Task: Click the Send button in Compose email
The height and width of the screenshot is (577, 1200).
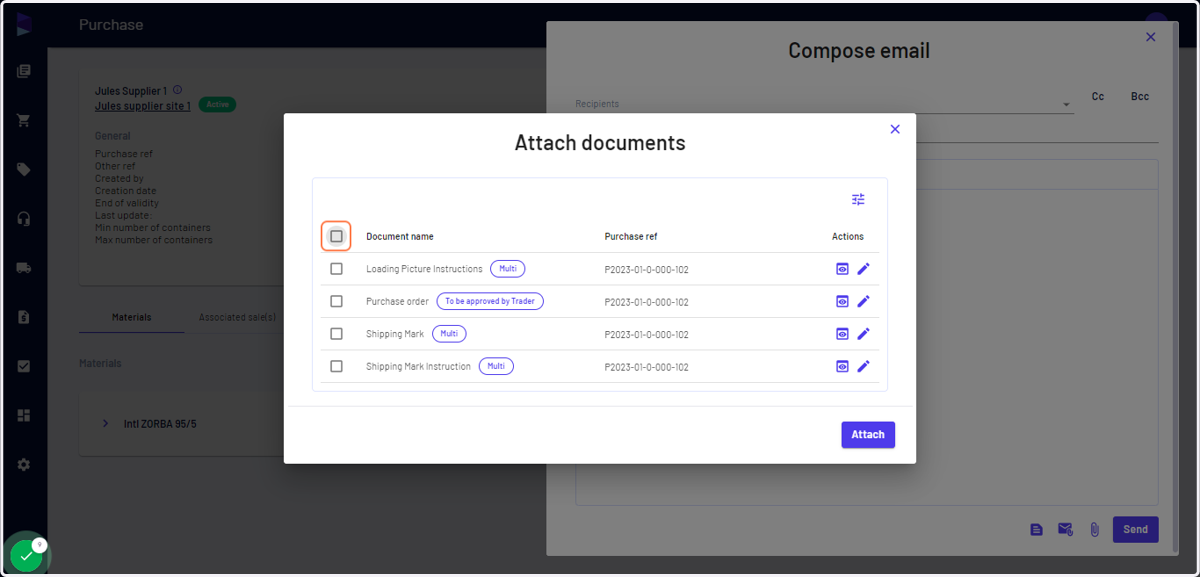Action: point(1135,529)
